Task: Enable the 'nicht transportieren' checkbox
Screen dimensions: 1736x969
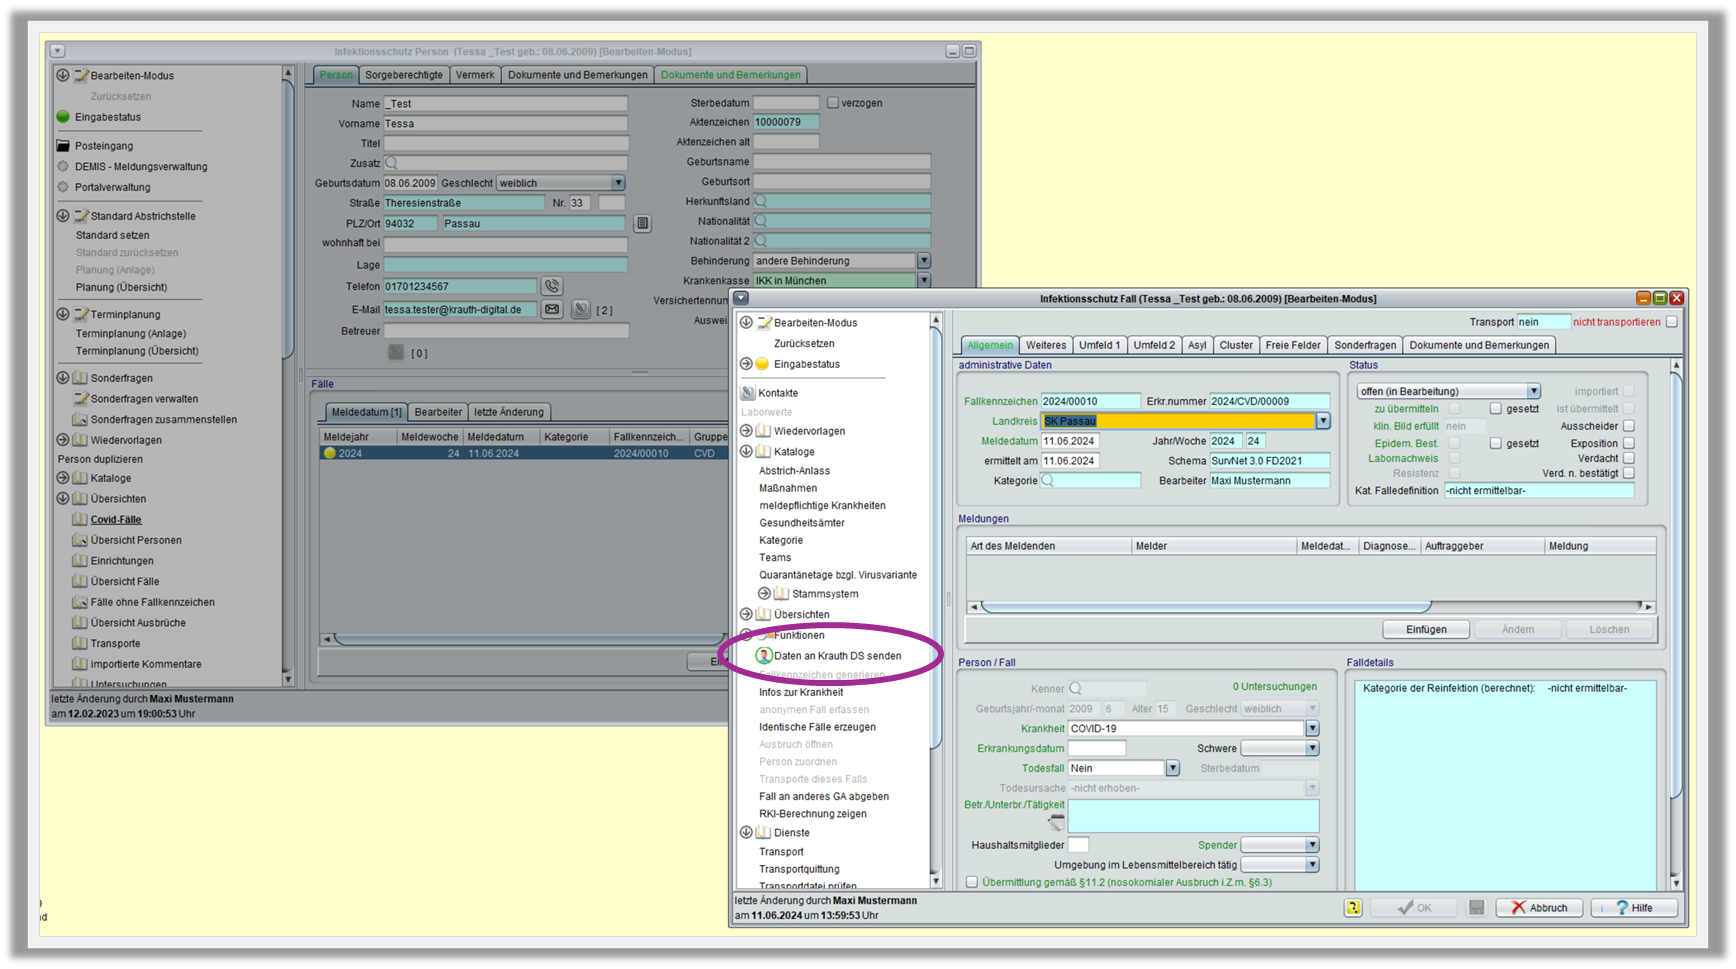Action: (1672, 322)
